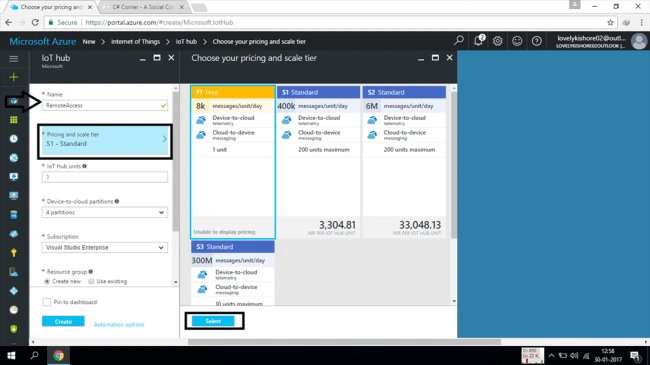
Task: Click the clock Recent icon in sidebar
Action: 14,139
